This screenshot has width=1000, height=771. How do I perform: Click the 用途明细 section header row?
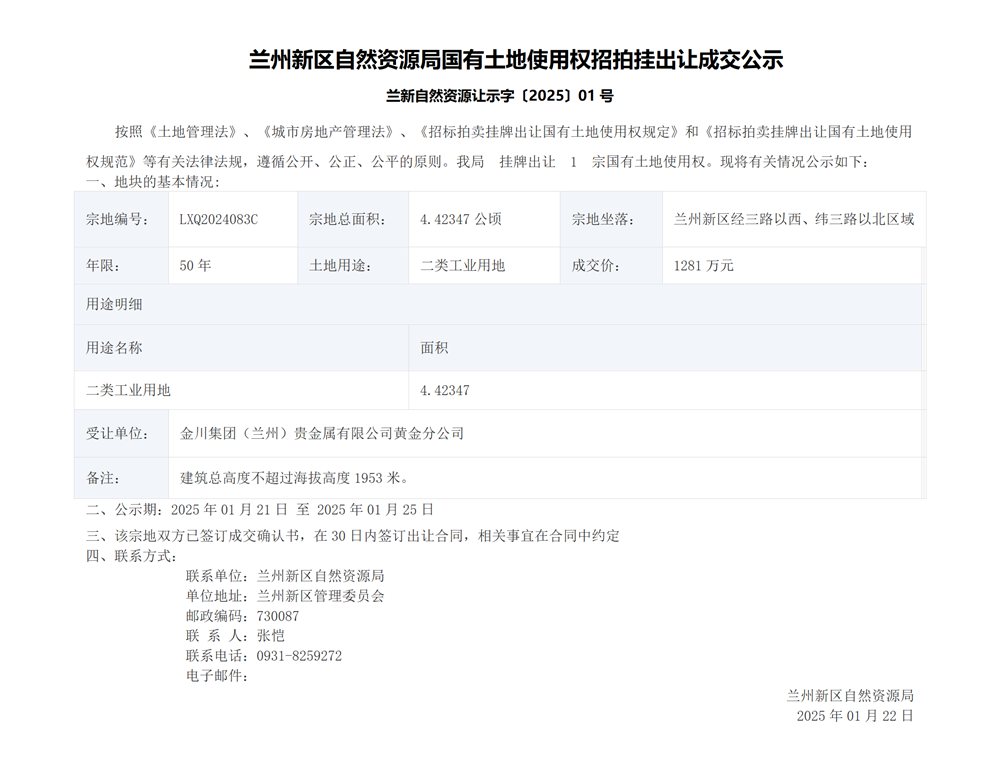pyautogui.click(x=114, y=304)
